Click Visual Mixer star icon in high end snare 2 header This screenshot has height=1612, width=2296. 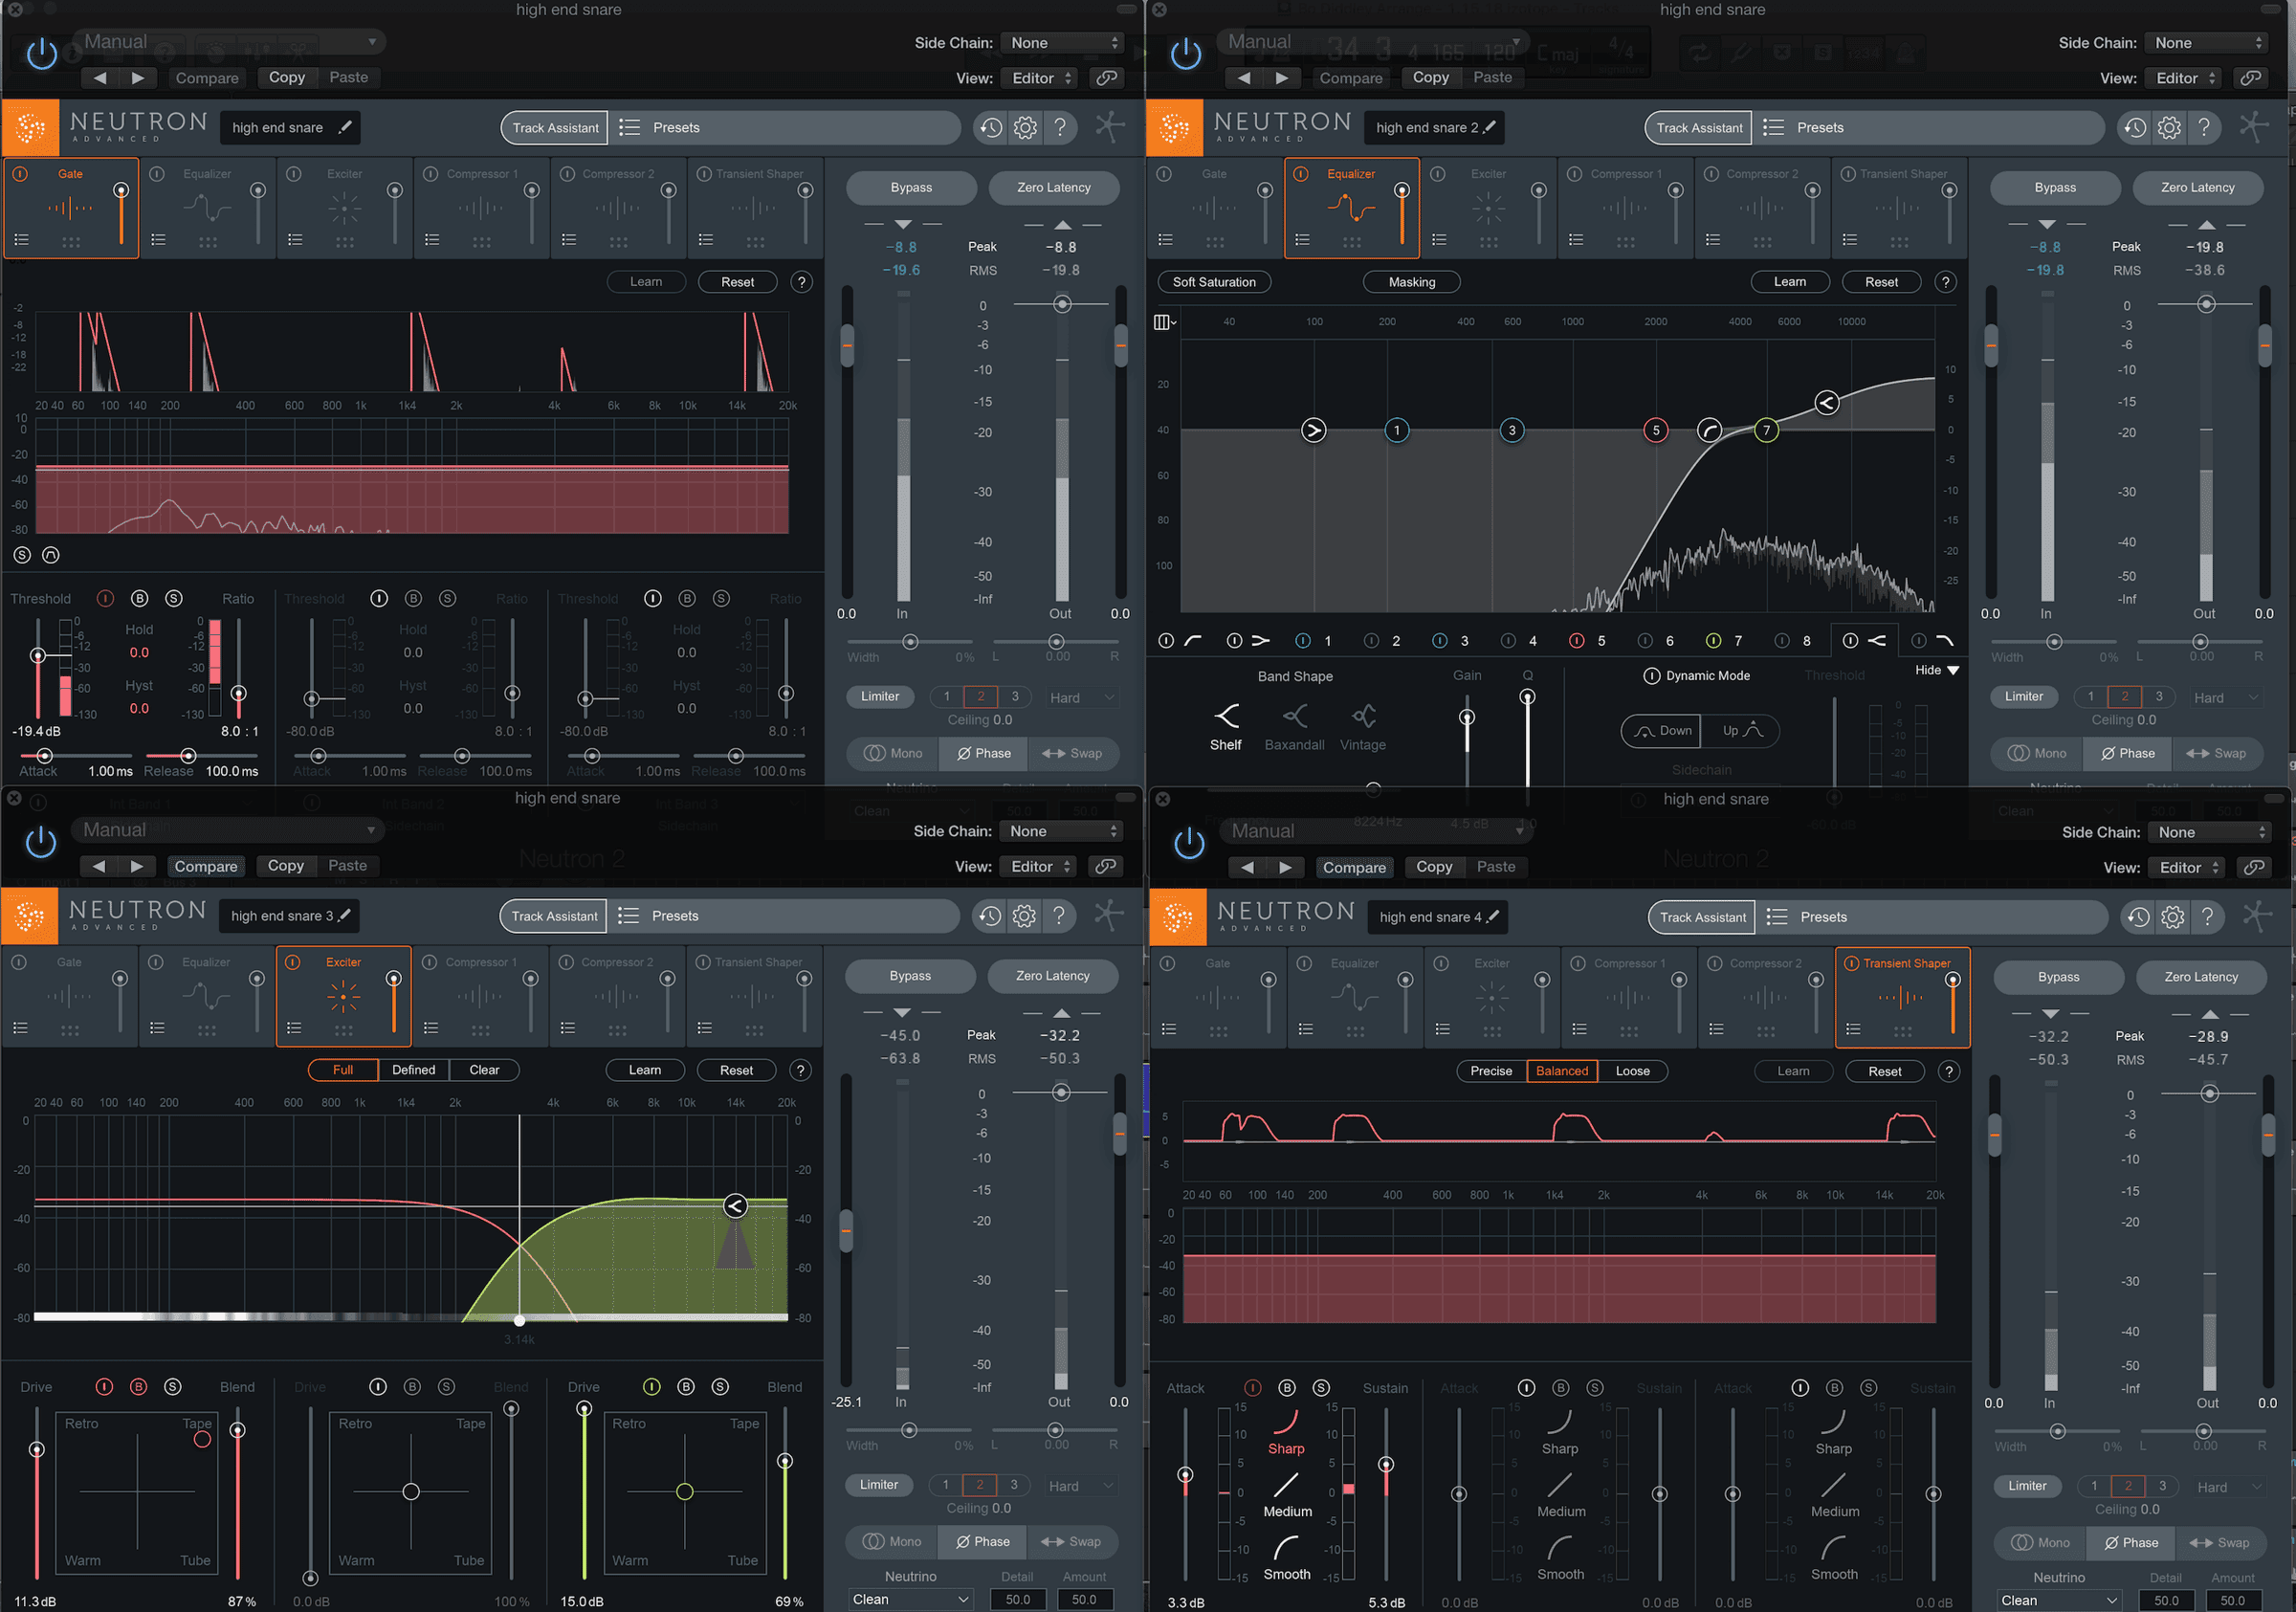click(2253, 127)
